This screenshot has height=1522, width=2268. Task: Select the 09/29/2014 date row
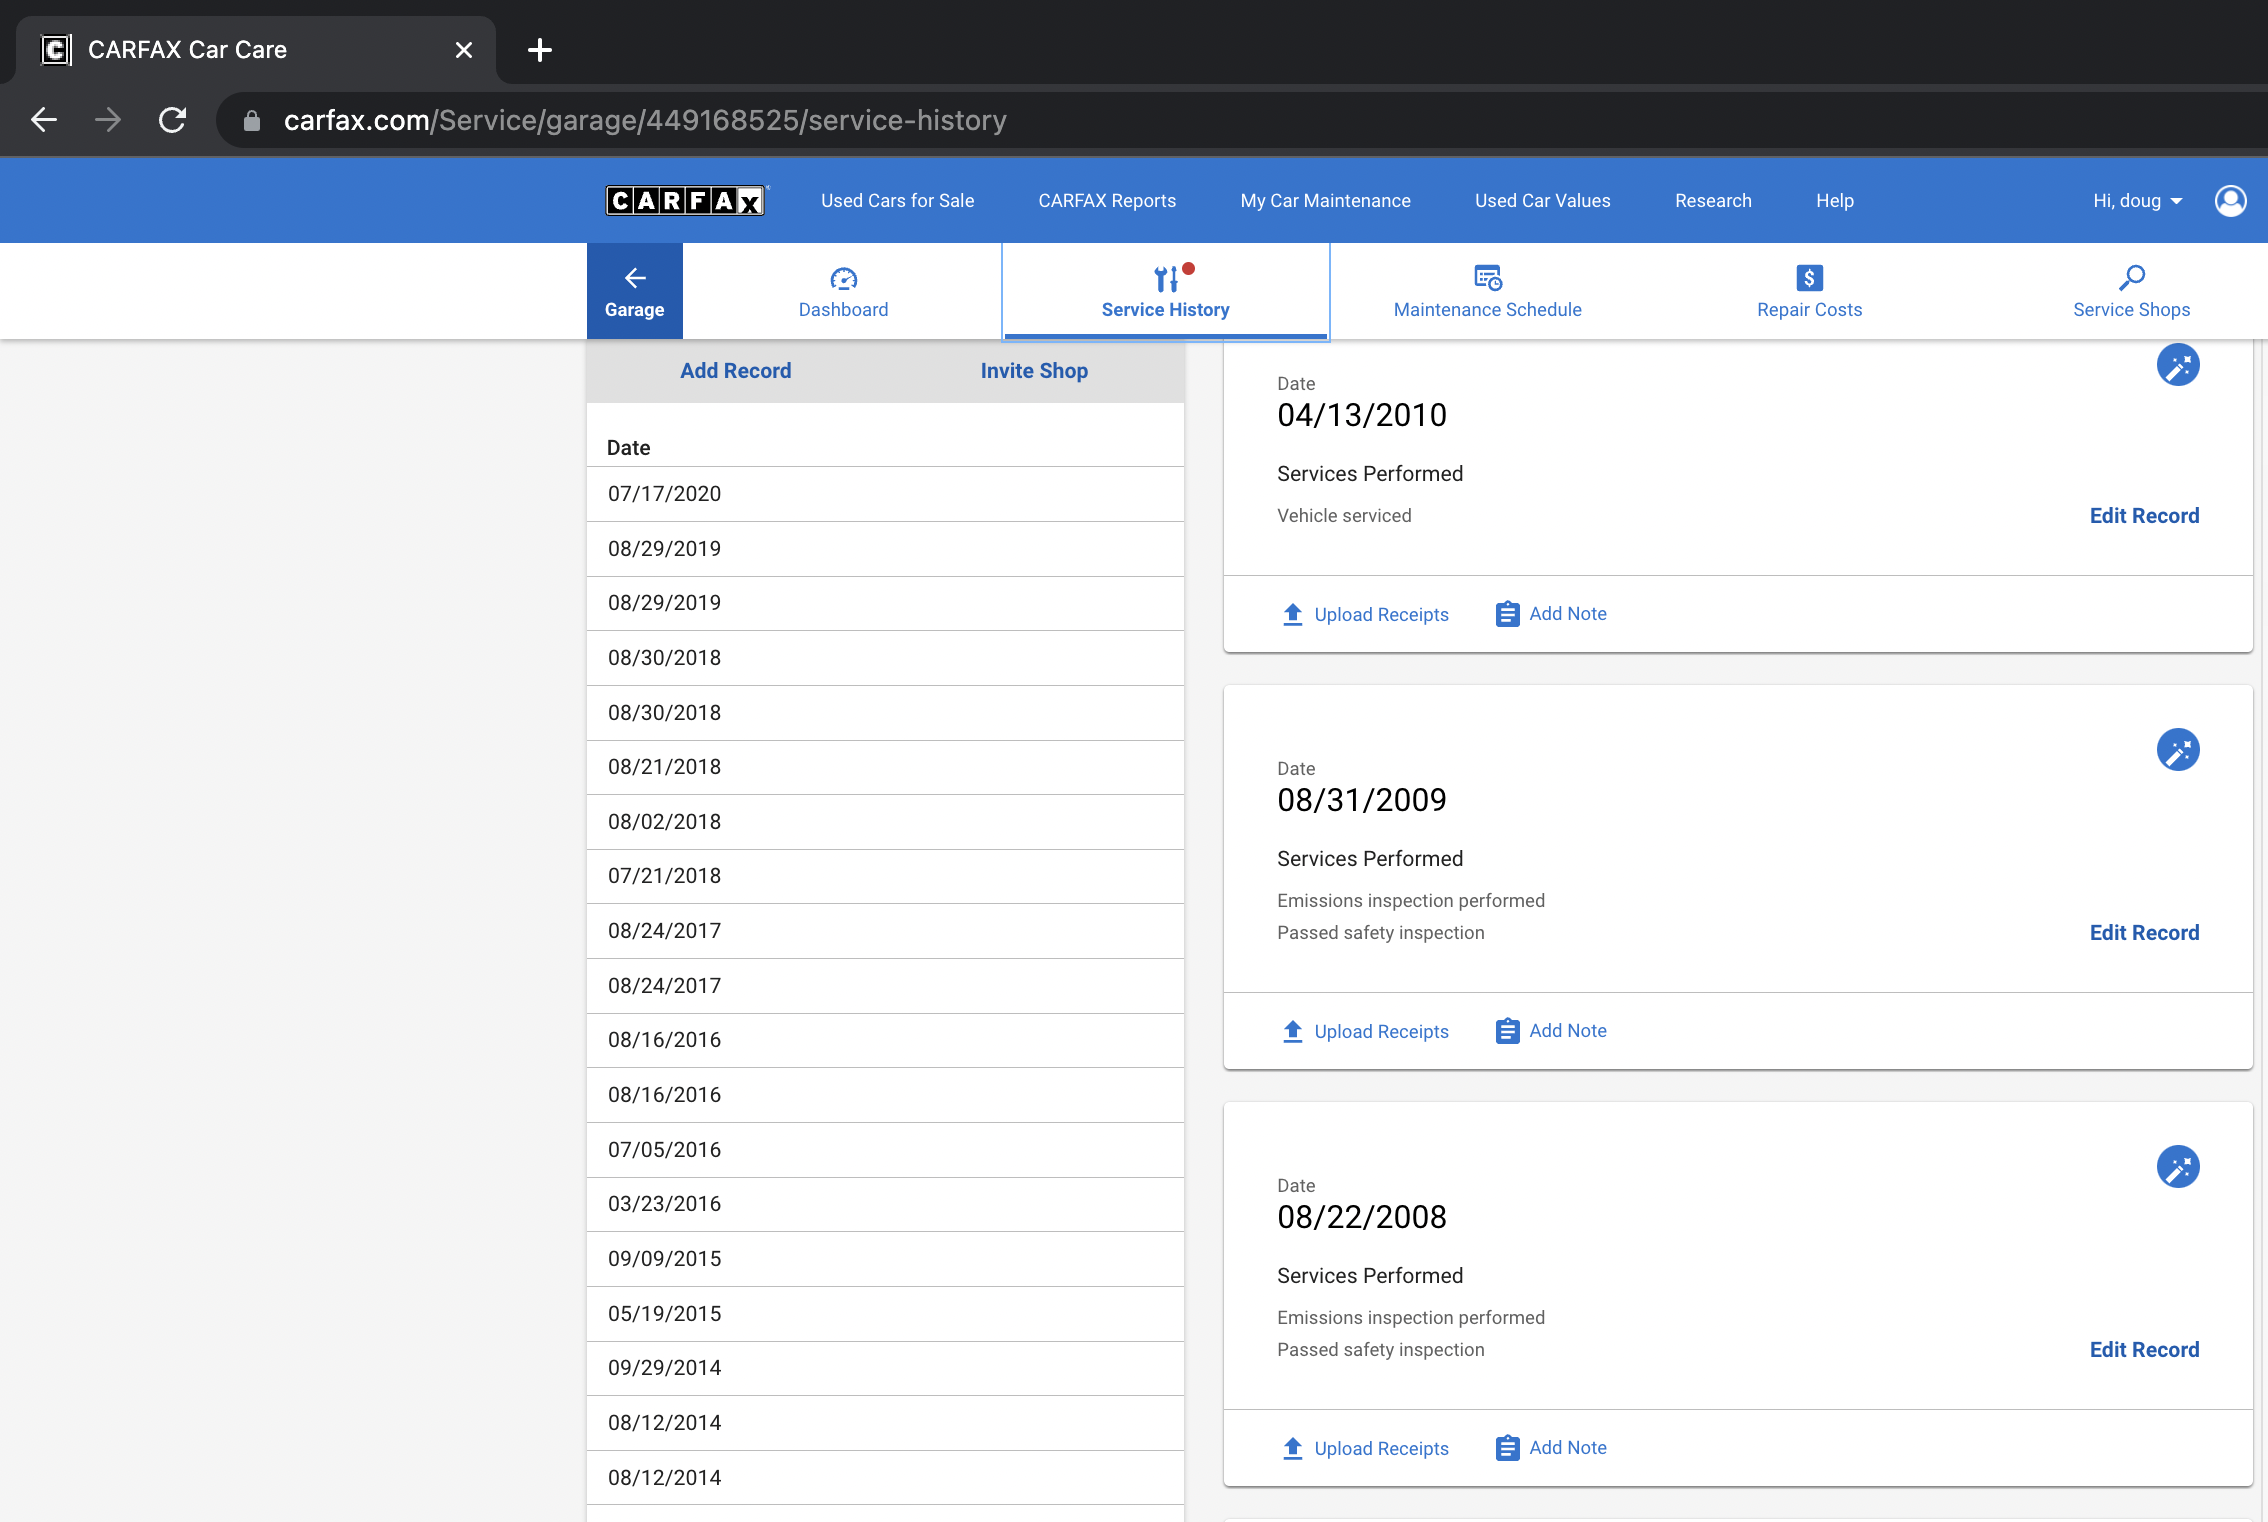point(885,1368)
